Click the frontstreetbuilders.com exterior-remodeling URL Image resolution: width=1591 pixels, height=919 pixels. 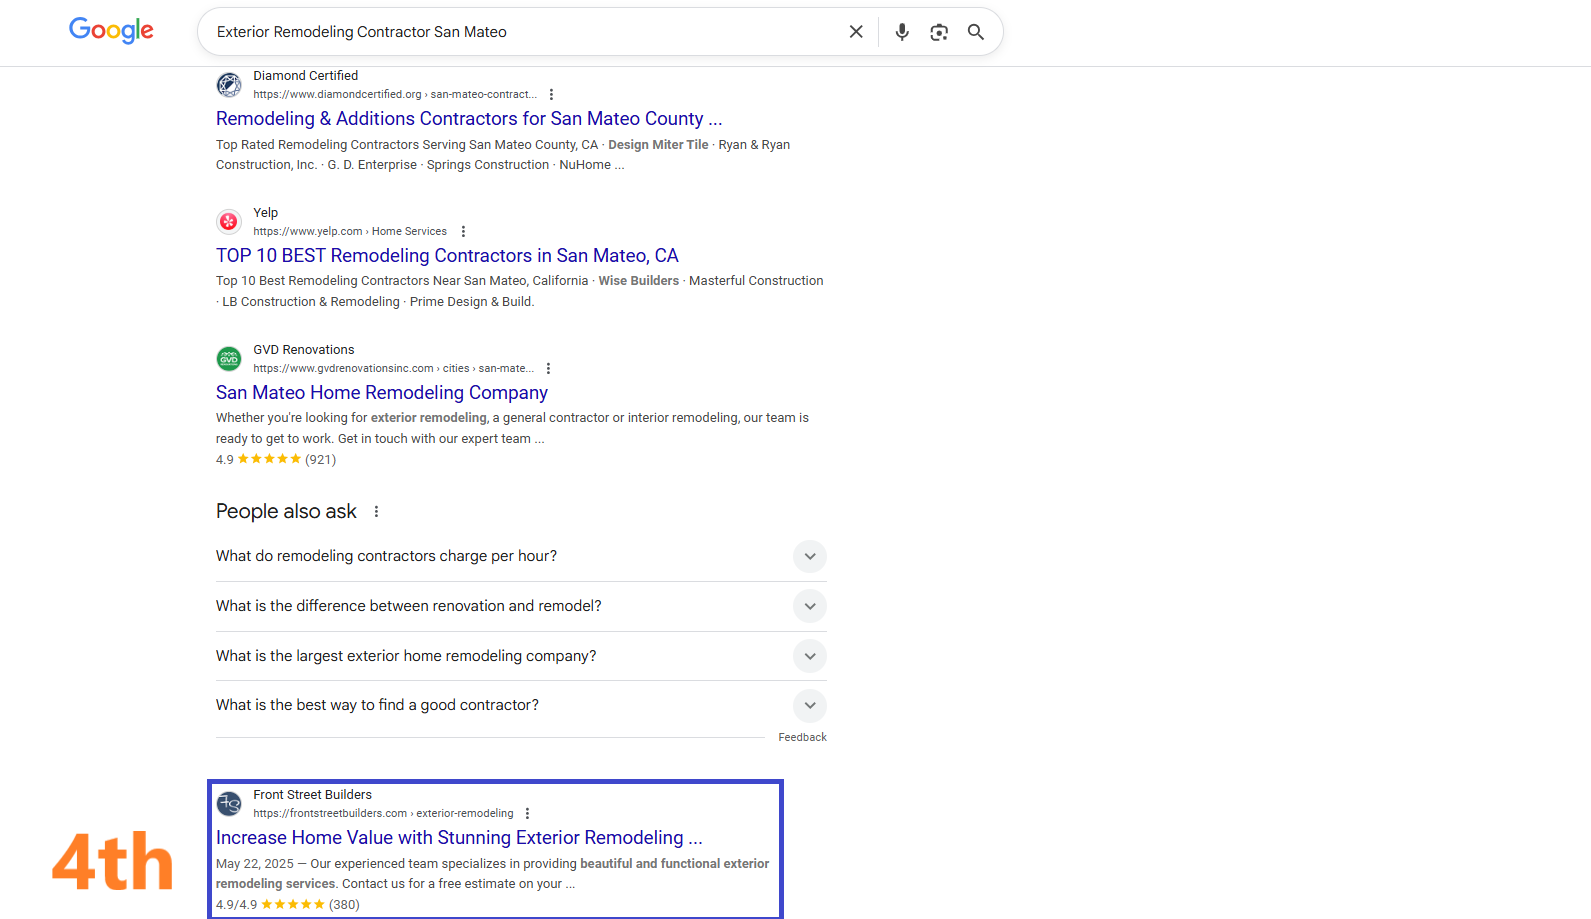[383, 813]
